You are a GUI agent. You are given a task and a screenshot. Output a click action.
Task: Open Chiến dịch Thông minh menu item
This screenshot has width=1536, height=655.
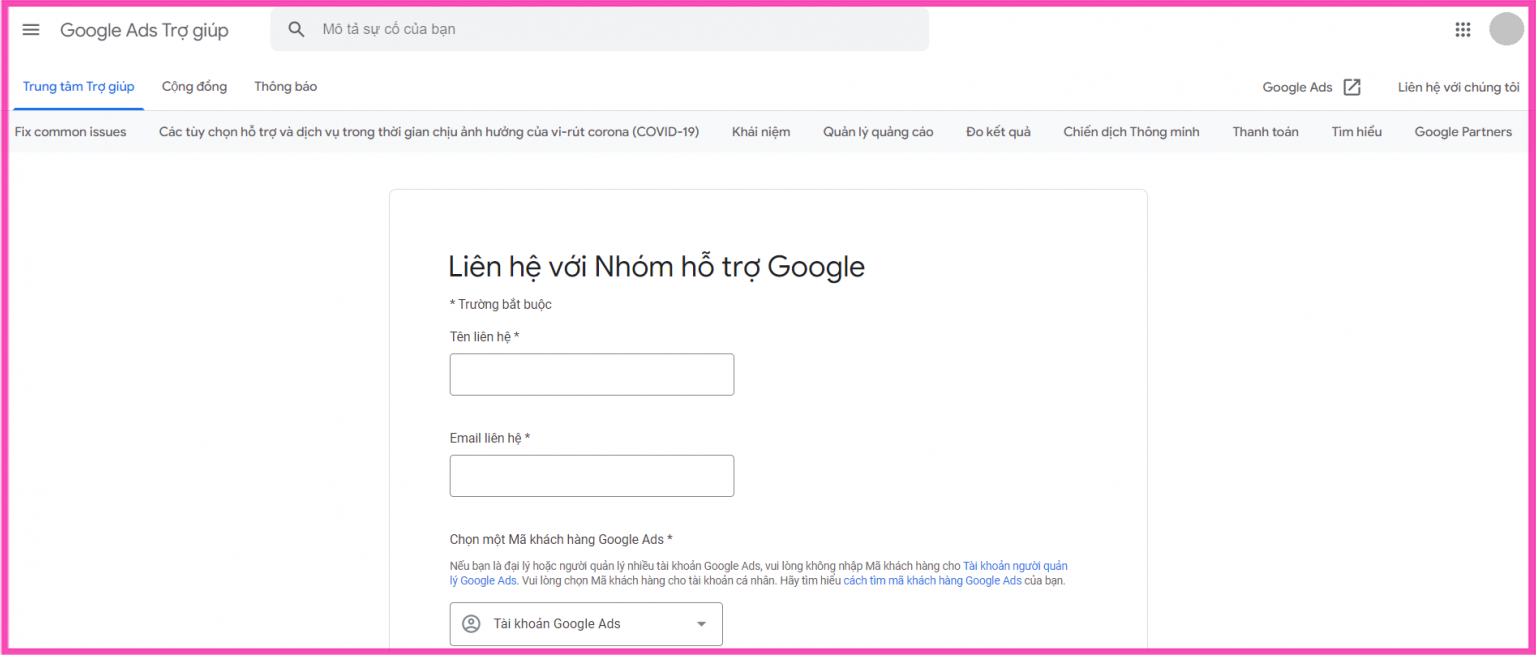[1131, 132]
